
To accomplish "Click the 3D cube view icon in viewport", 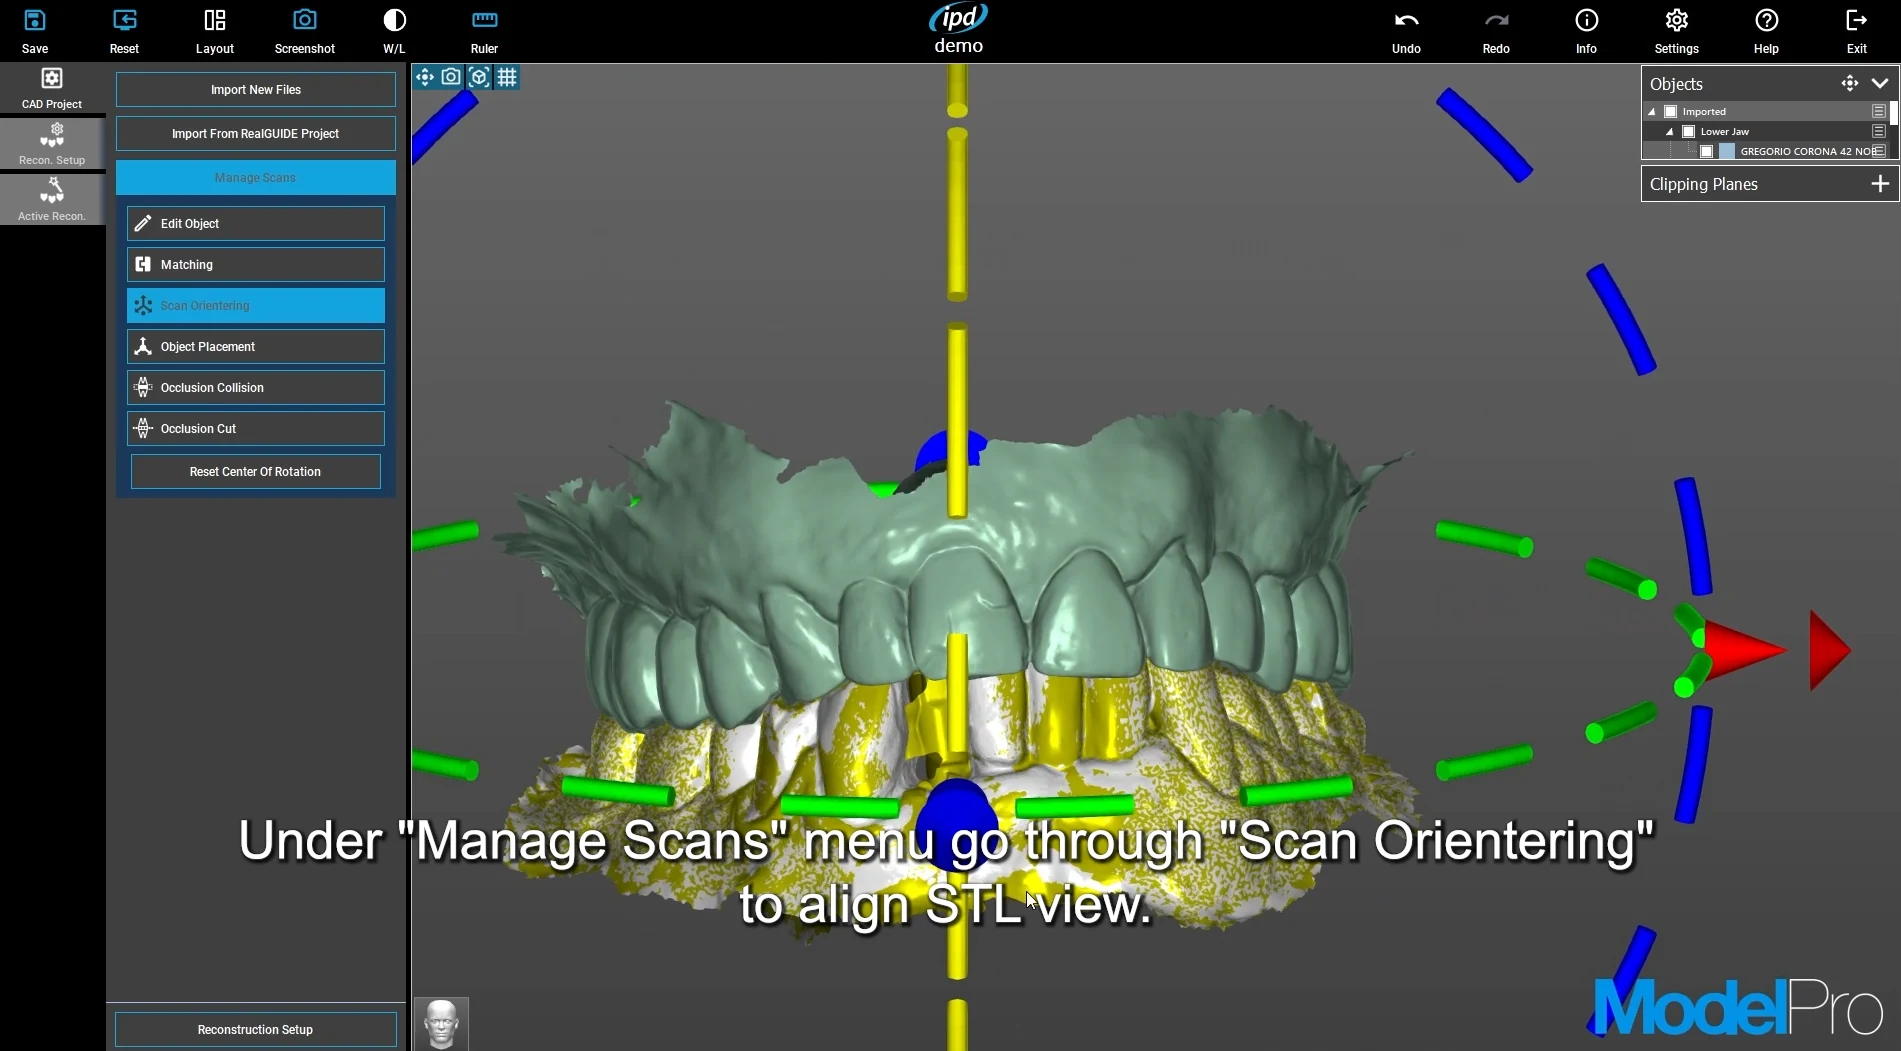I will [x=479, y=77].
